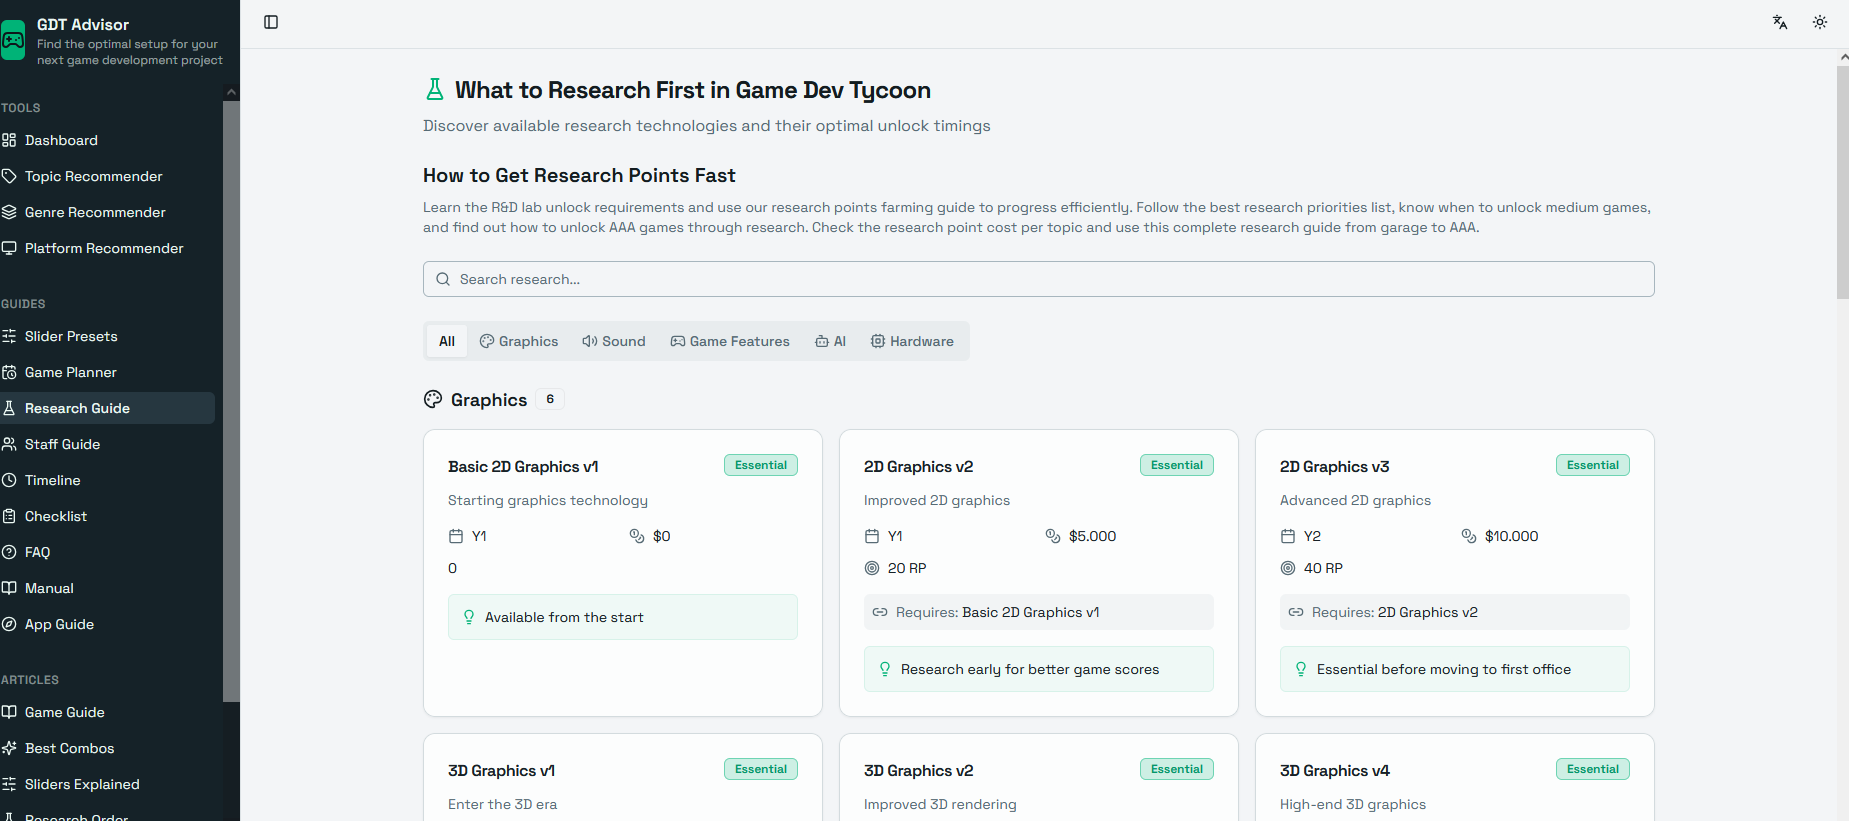Click the sidebar vertical scrollbar

point(231,400)
